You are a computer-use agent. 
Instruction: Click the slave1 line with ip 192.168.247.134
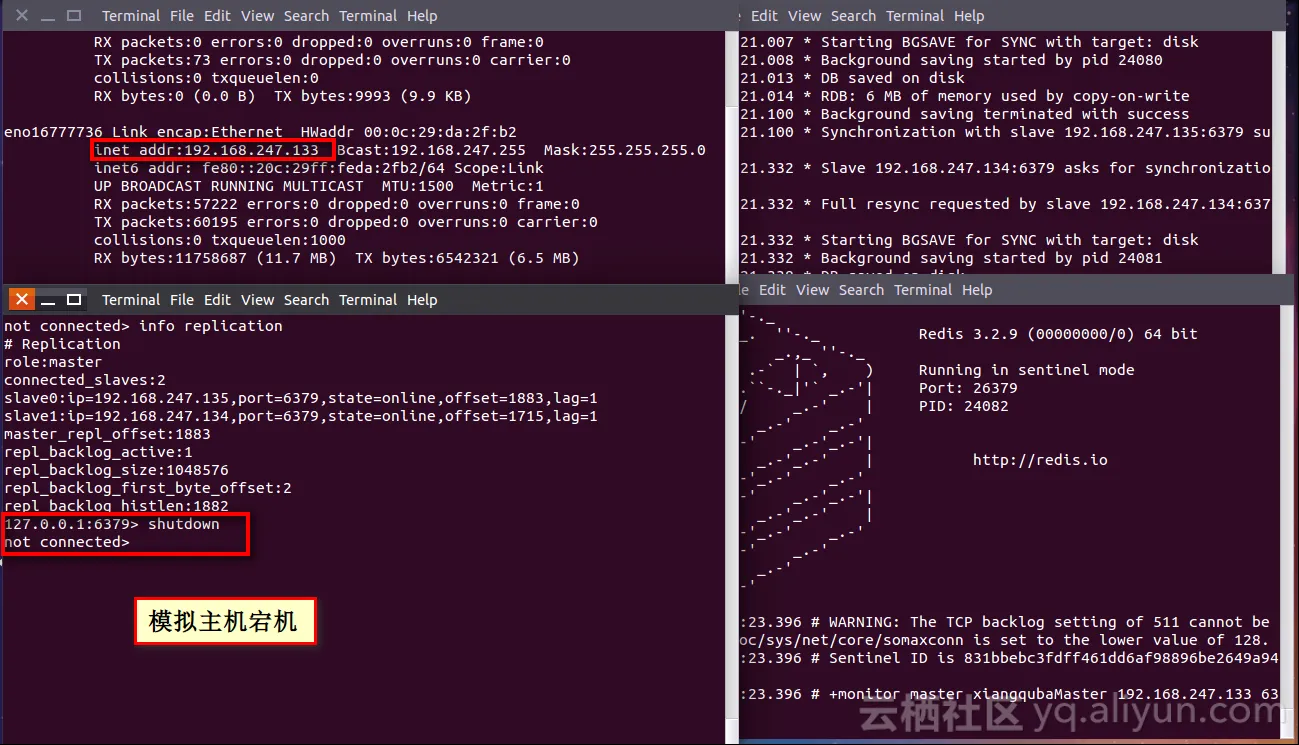(x=301, y=416)
